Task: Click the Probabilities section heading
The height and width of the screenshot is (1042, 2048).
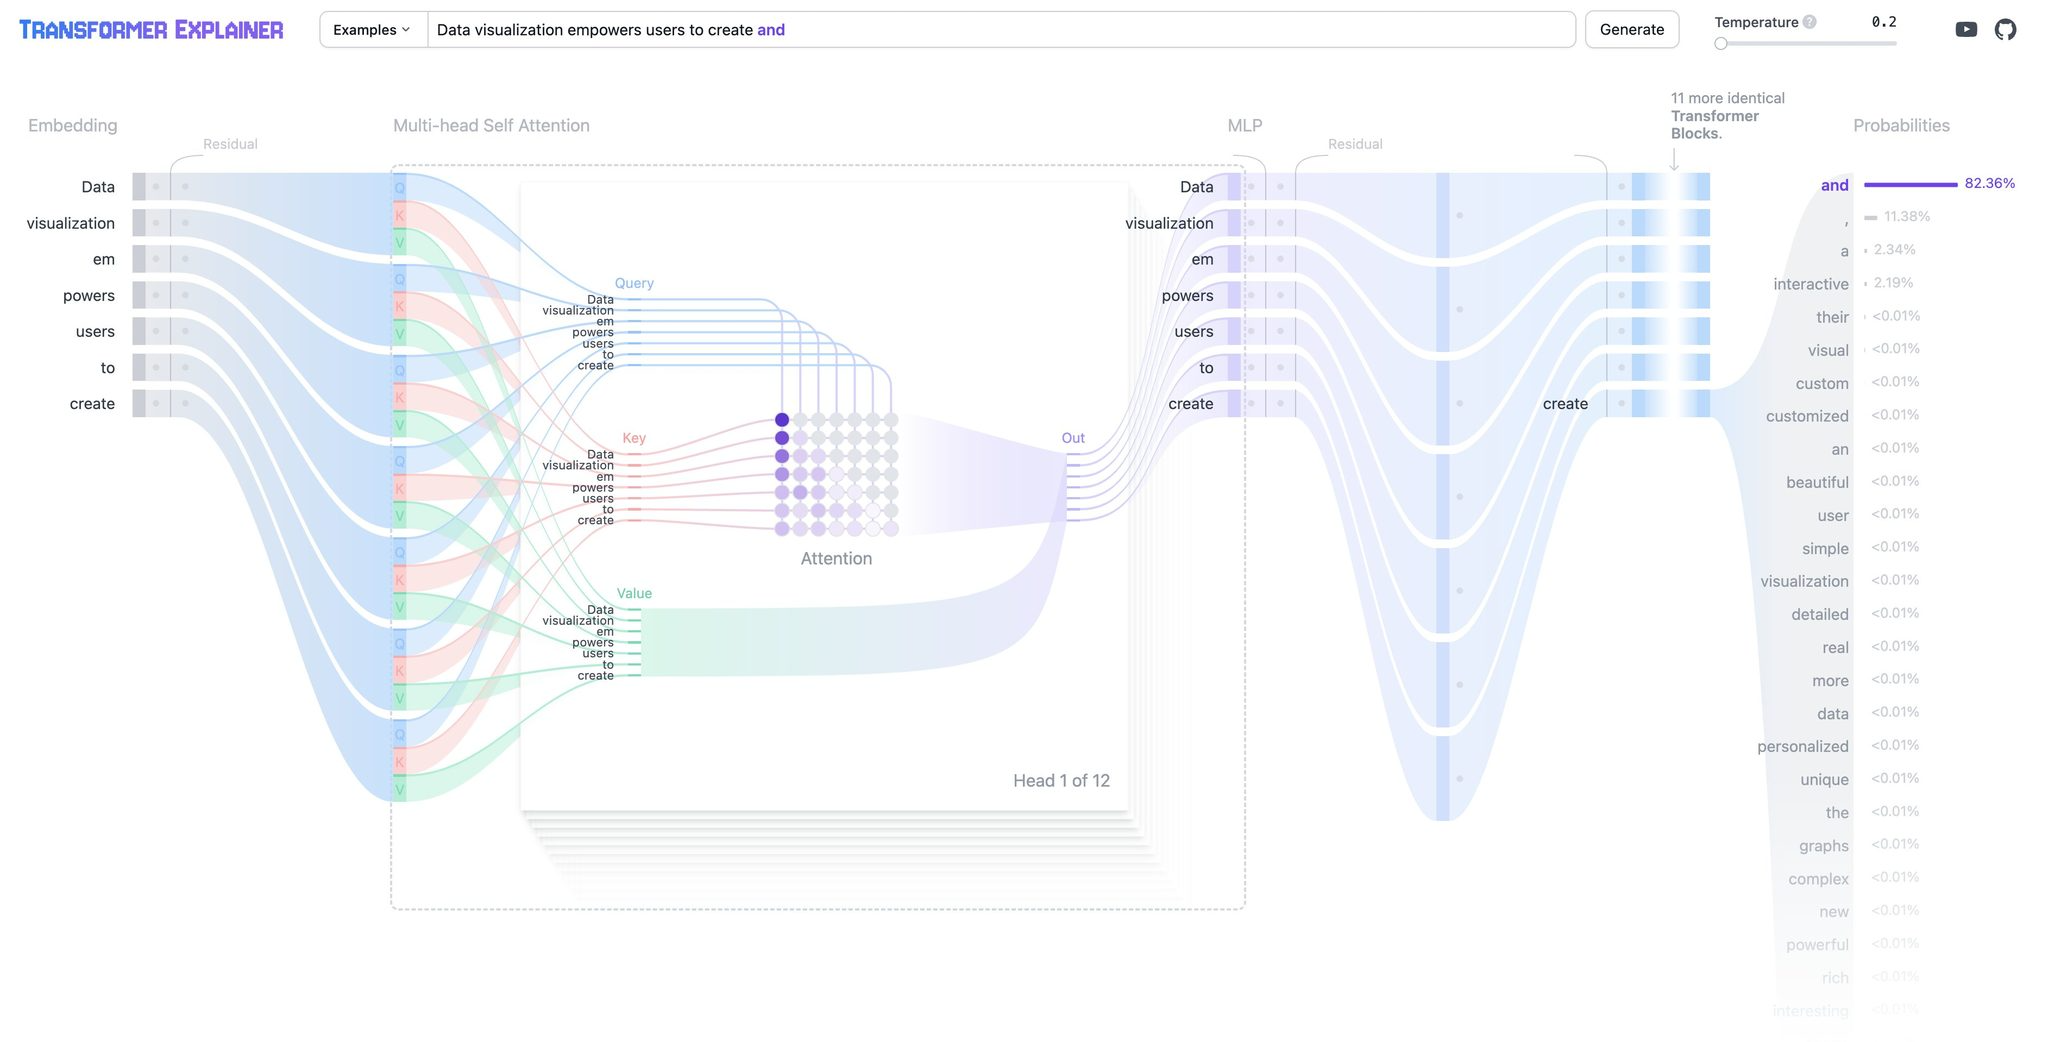Action: pyautogui.click(x=1901, y=126)
